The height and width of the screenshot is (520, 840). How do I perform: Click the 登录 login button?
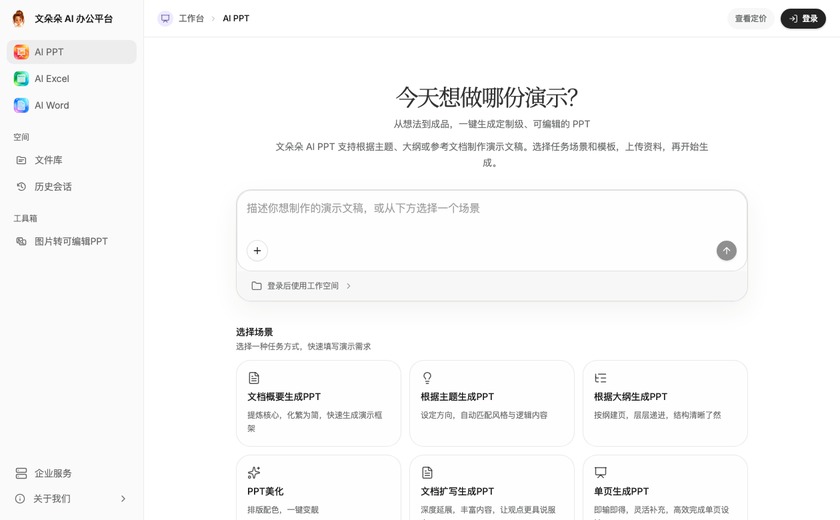[x=803, y=18]
